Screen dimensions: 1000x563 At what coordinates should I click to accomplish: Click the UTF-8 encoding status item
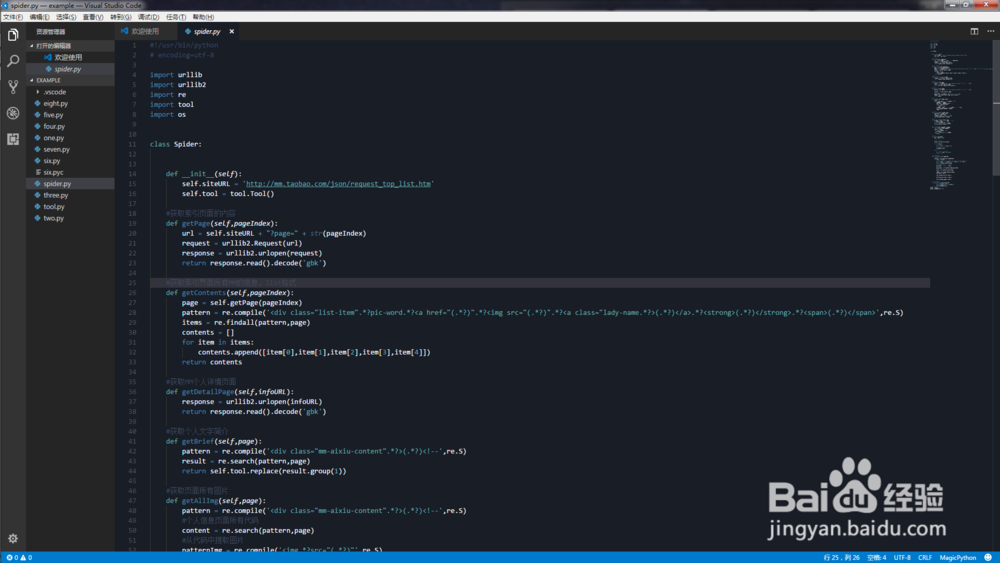click(x=902, y=557)
